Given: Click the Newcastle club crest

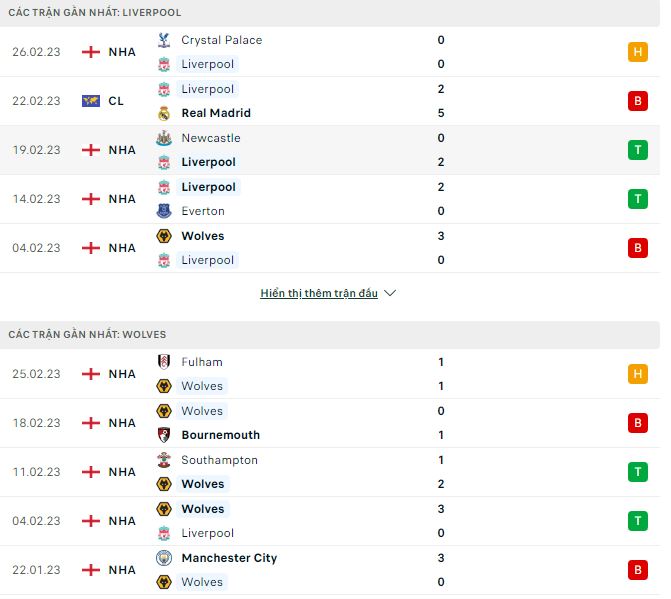Looking at the screenshot, I should point(164,138).
